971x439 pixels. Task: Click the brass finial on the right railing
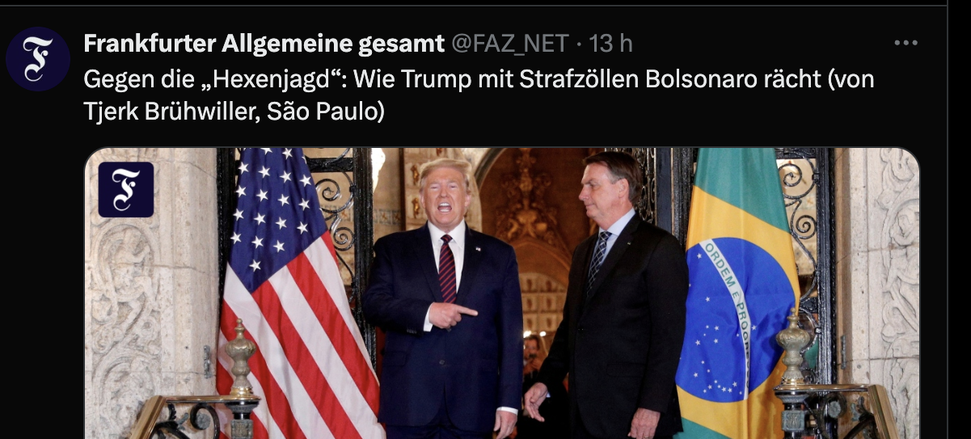[793, 348]
